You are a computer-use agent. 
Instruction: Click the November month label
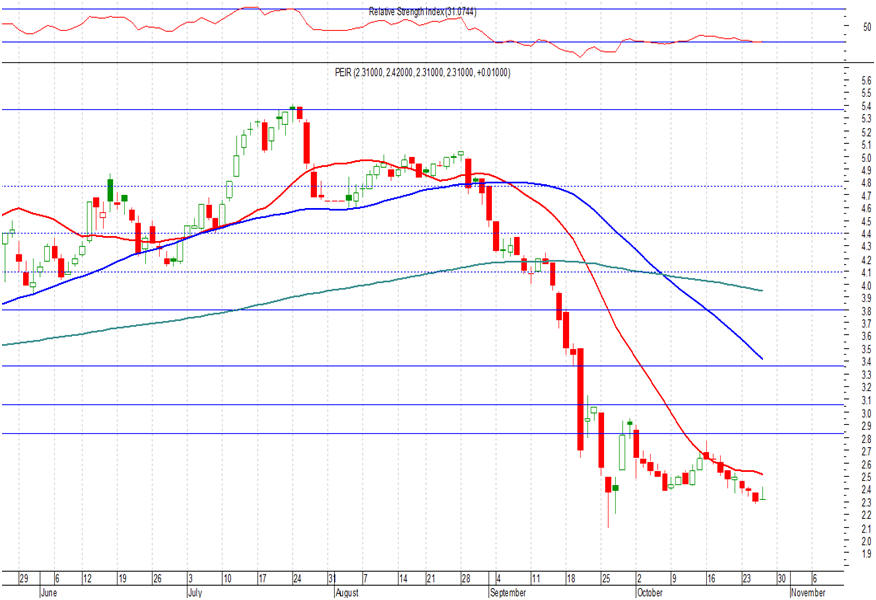808,593
